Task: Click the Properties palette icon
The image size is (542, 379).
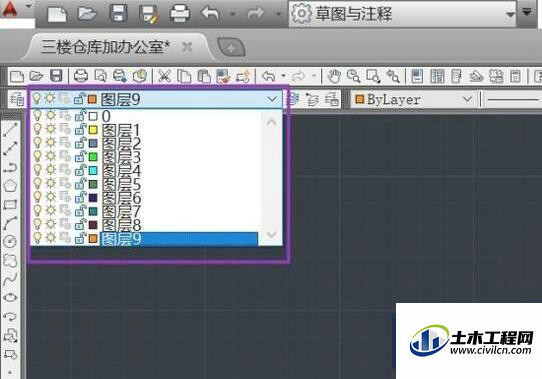Action: pos(417,76)
